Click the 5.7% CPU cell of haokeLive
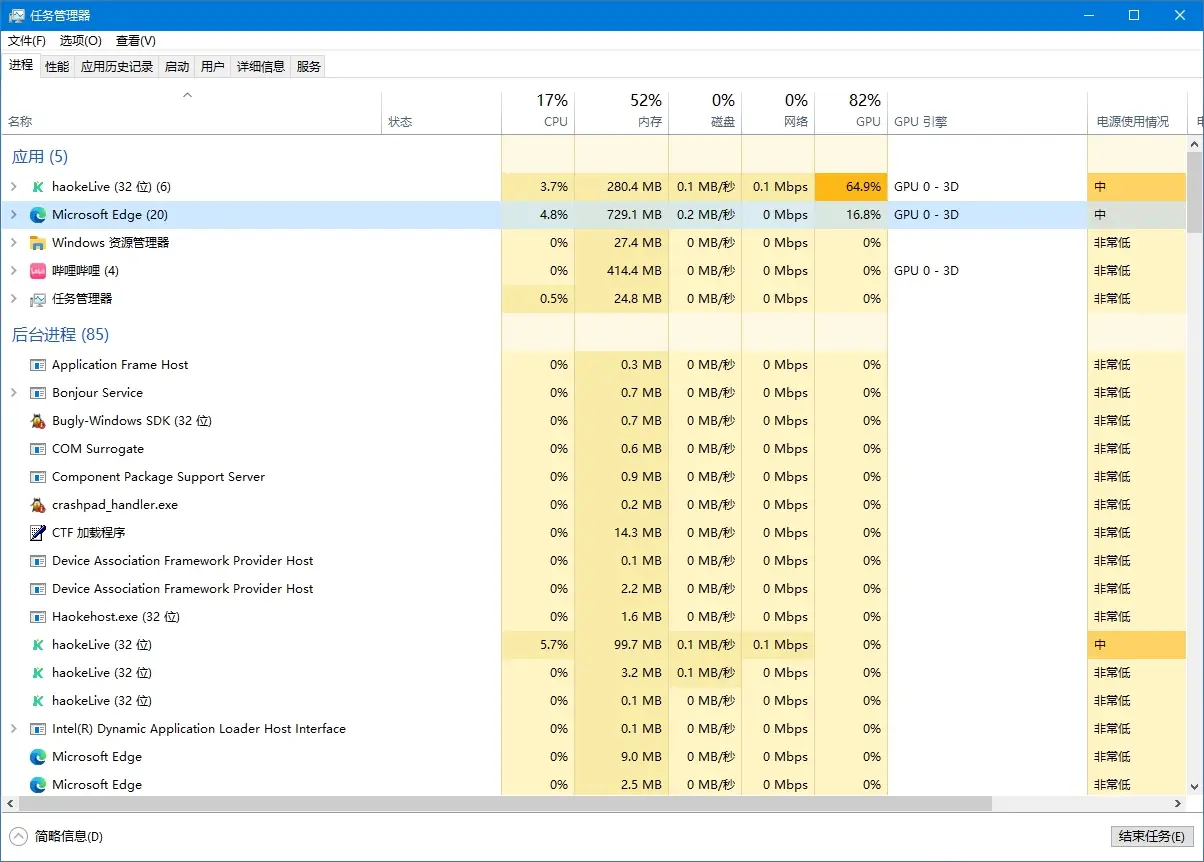Screen dimensions: 1204x862 click(538, 645)
